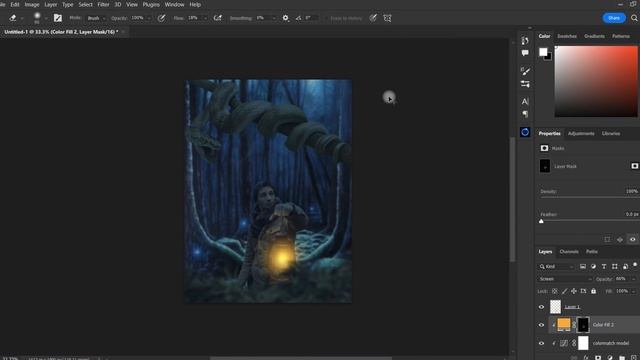640x360 pixels.
Task: Filter layers by shape layers icon
Action: (x=614, y=267)
